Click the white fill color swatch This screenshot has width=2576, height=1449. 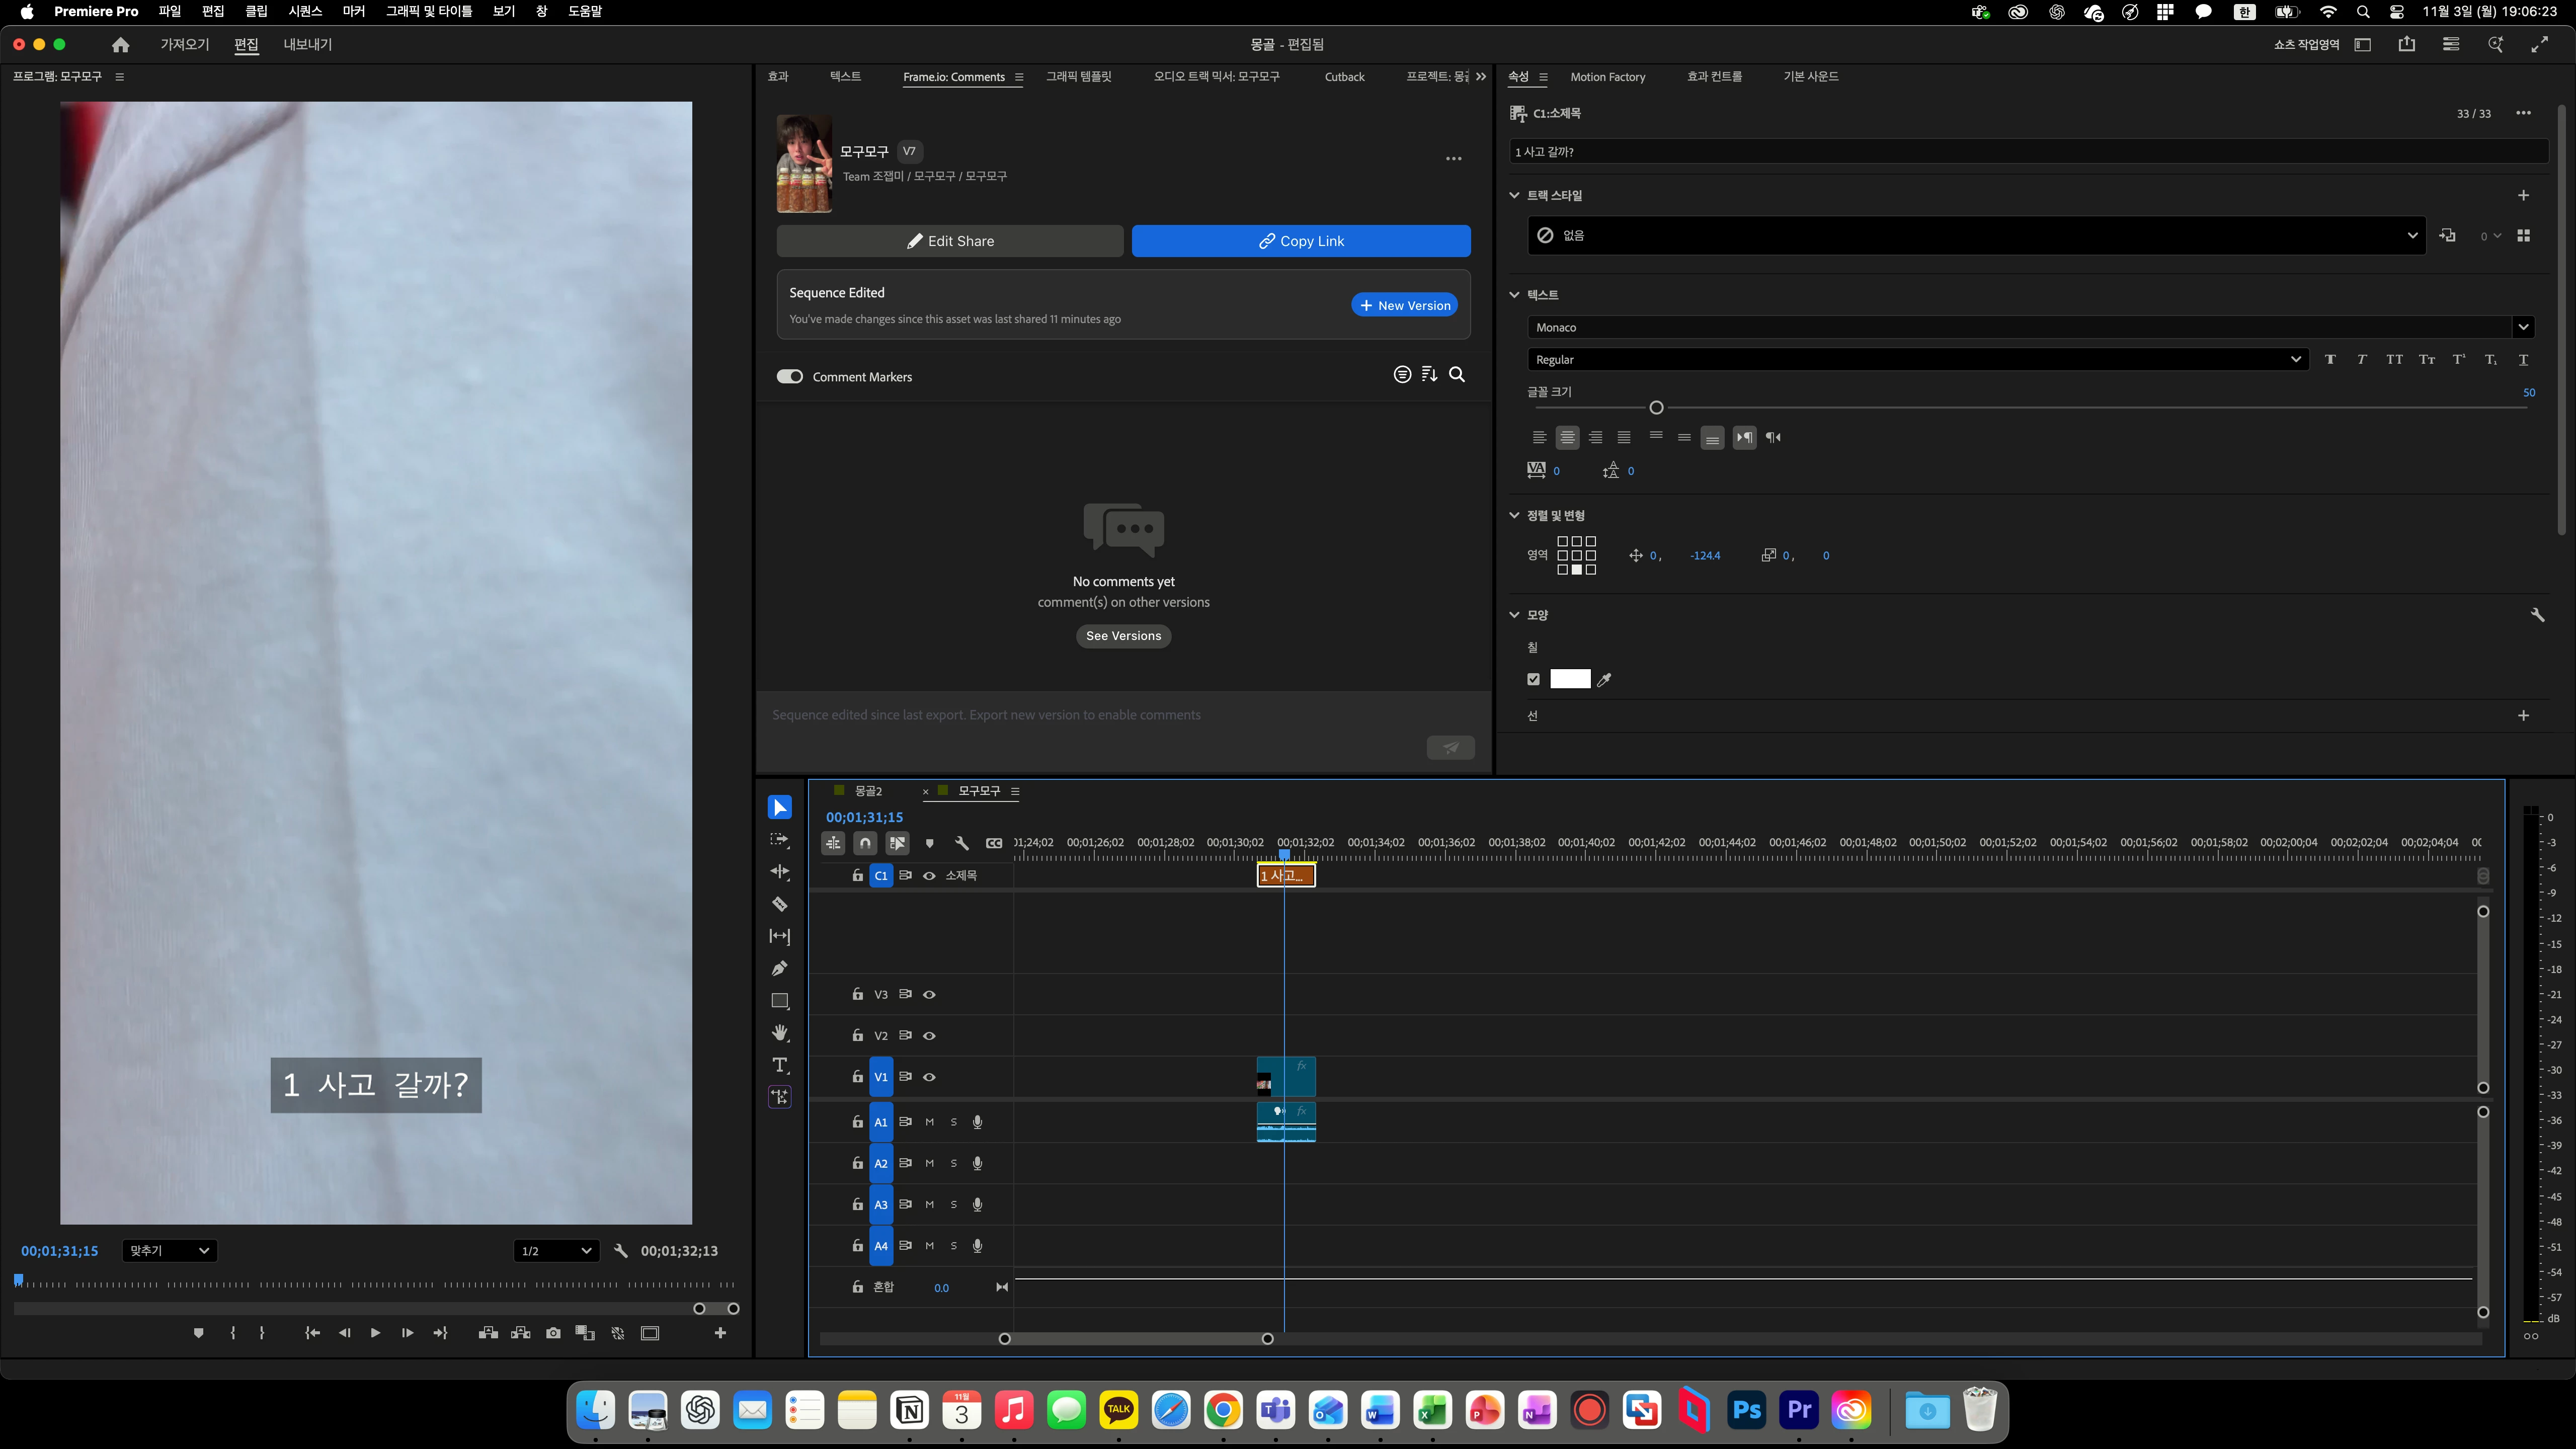1569,680
